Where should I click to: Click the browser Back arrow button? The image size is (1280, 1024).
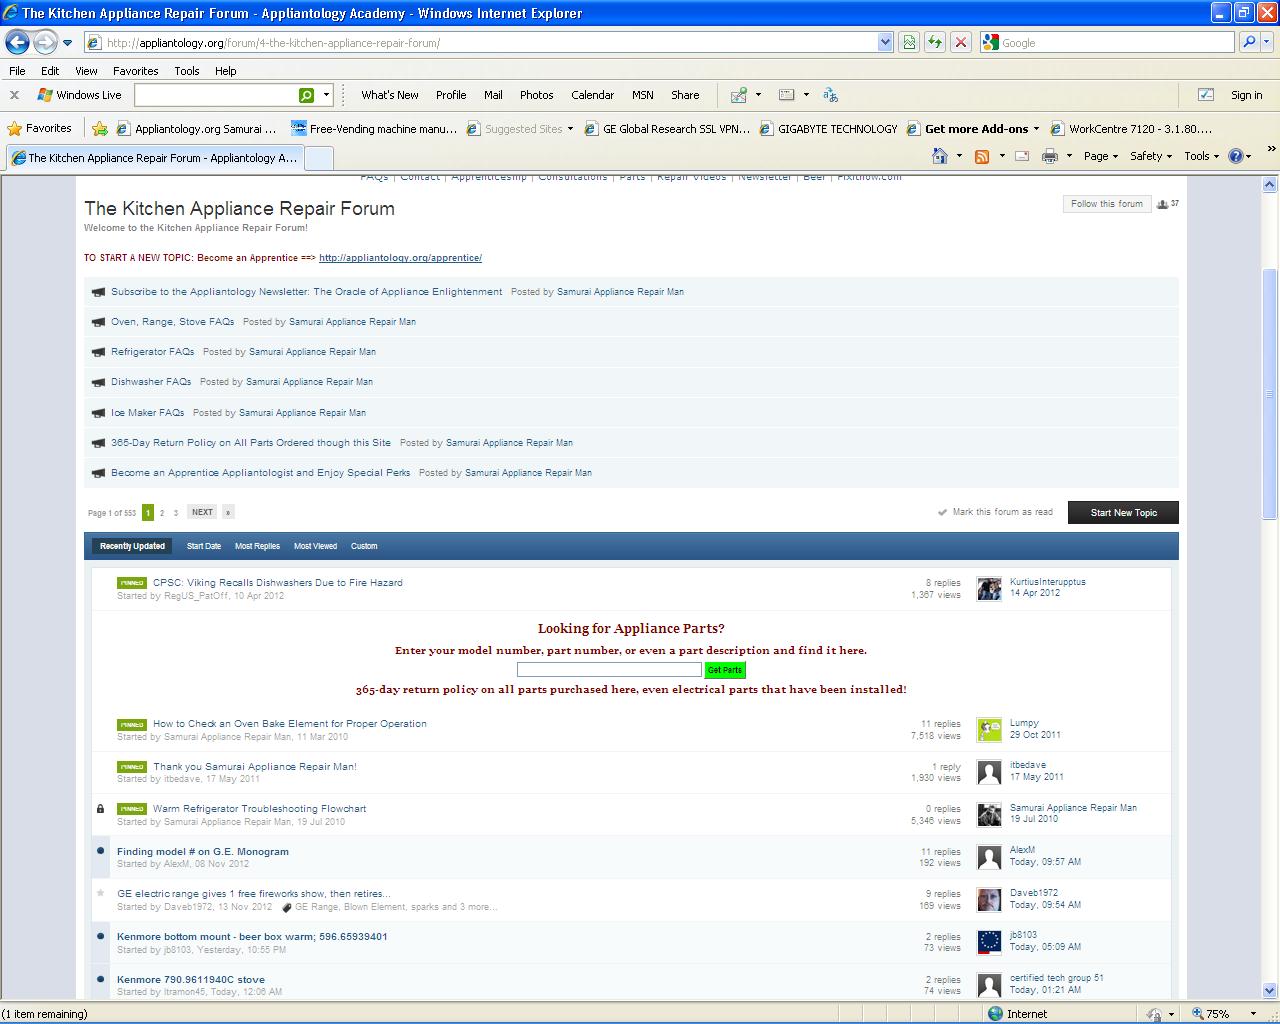pyautogui.click(x=18, y=42)
